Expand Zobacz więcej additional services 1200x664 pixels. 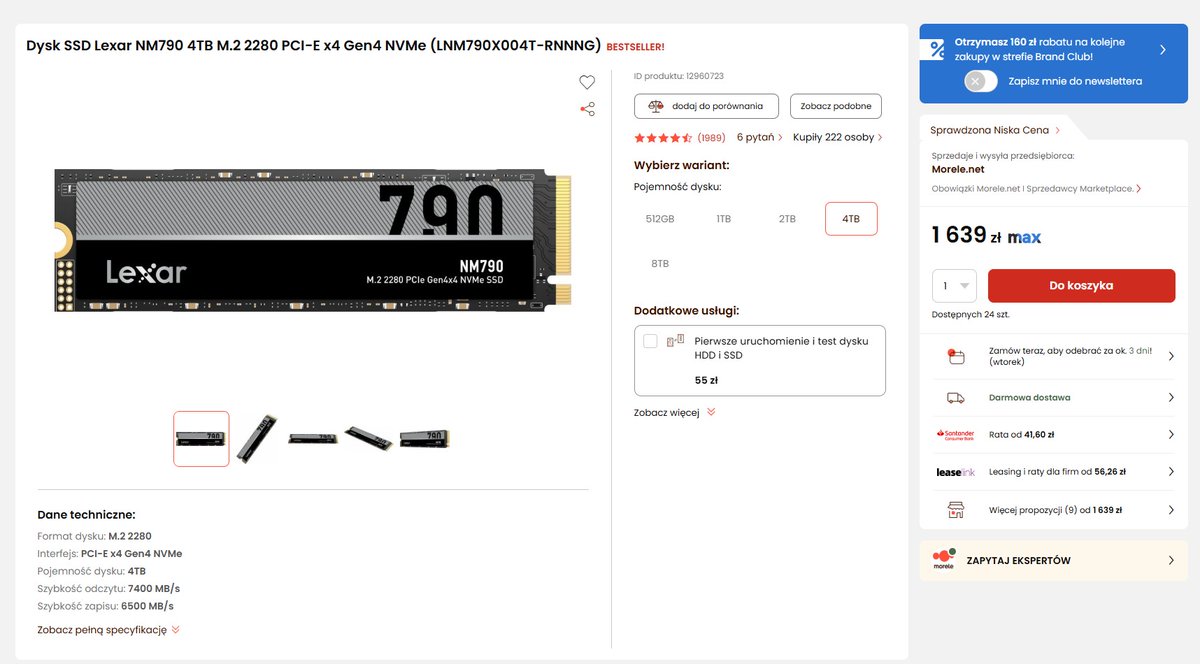[x=675, y=412]
